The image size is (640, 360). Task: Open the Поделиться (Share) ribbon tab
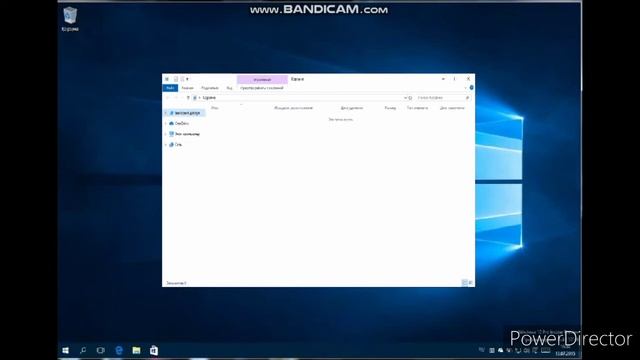210,88
